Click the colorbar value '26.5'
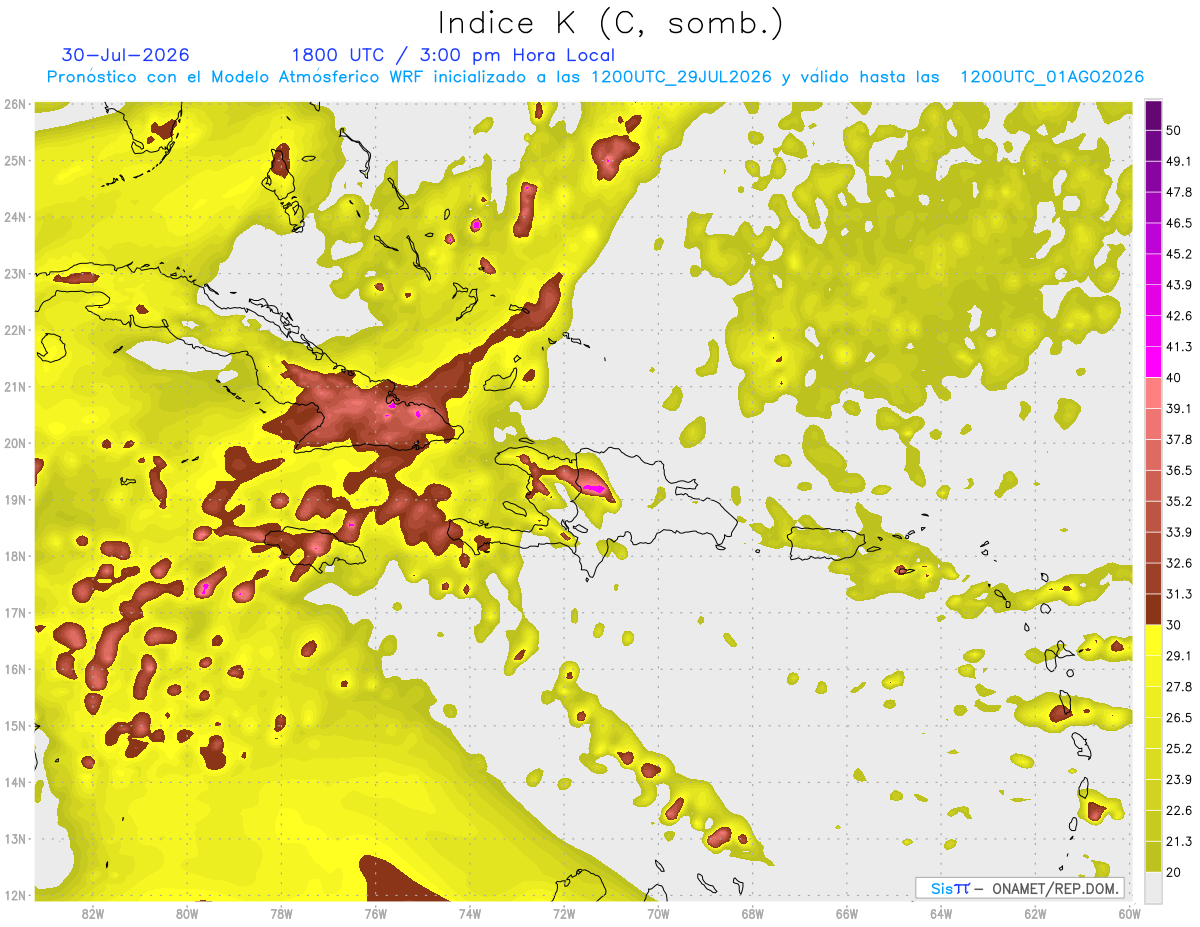 click(x=1178, y=717)
